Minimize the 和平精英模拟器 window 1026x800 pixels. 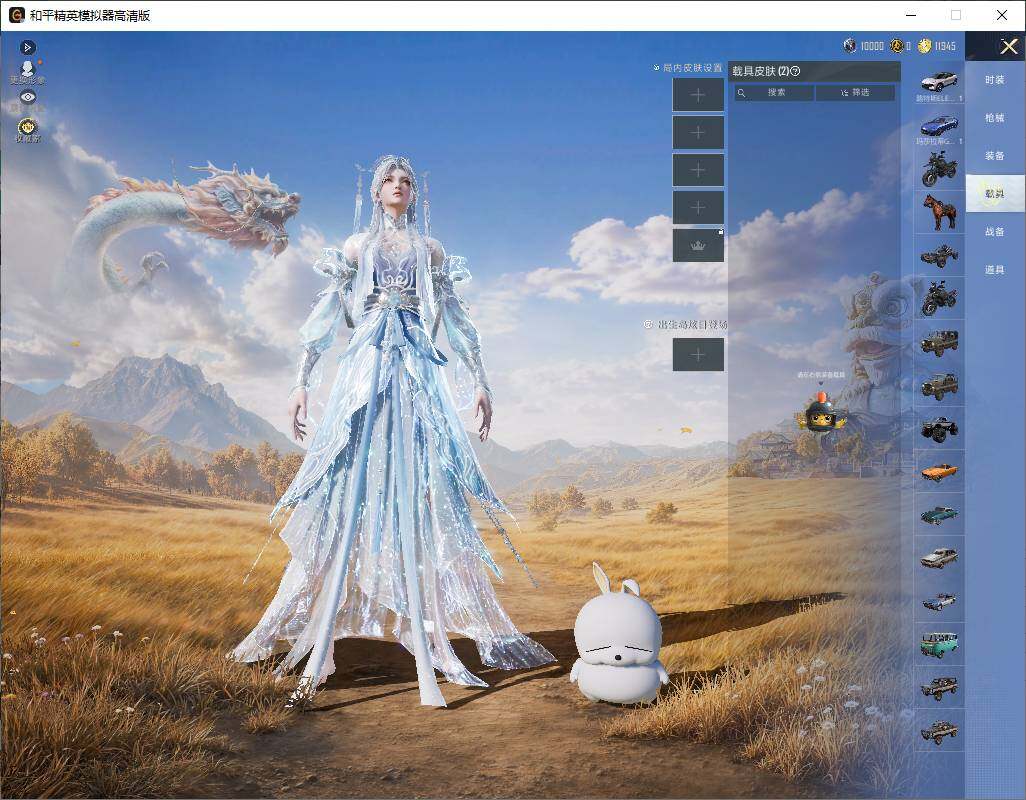912,15
